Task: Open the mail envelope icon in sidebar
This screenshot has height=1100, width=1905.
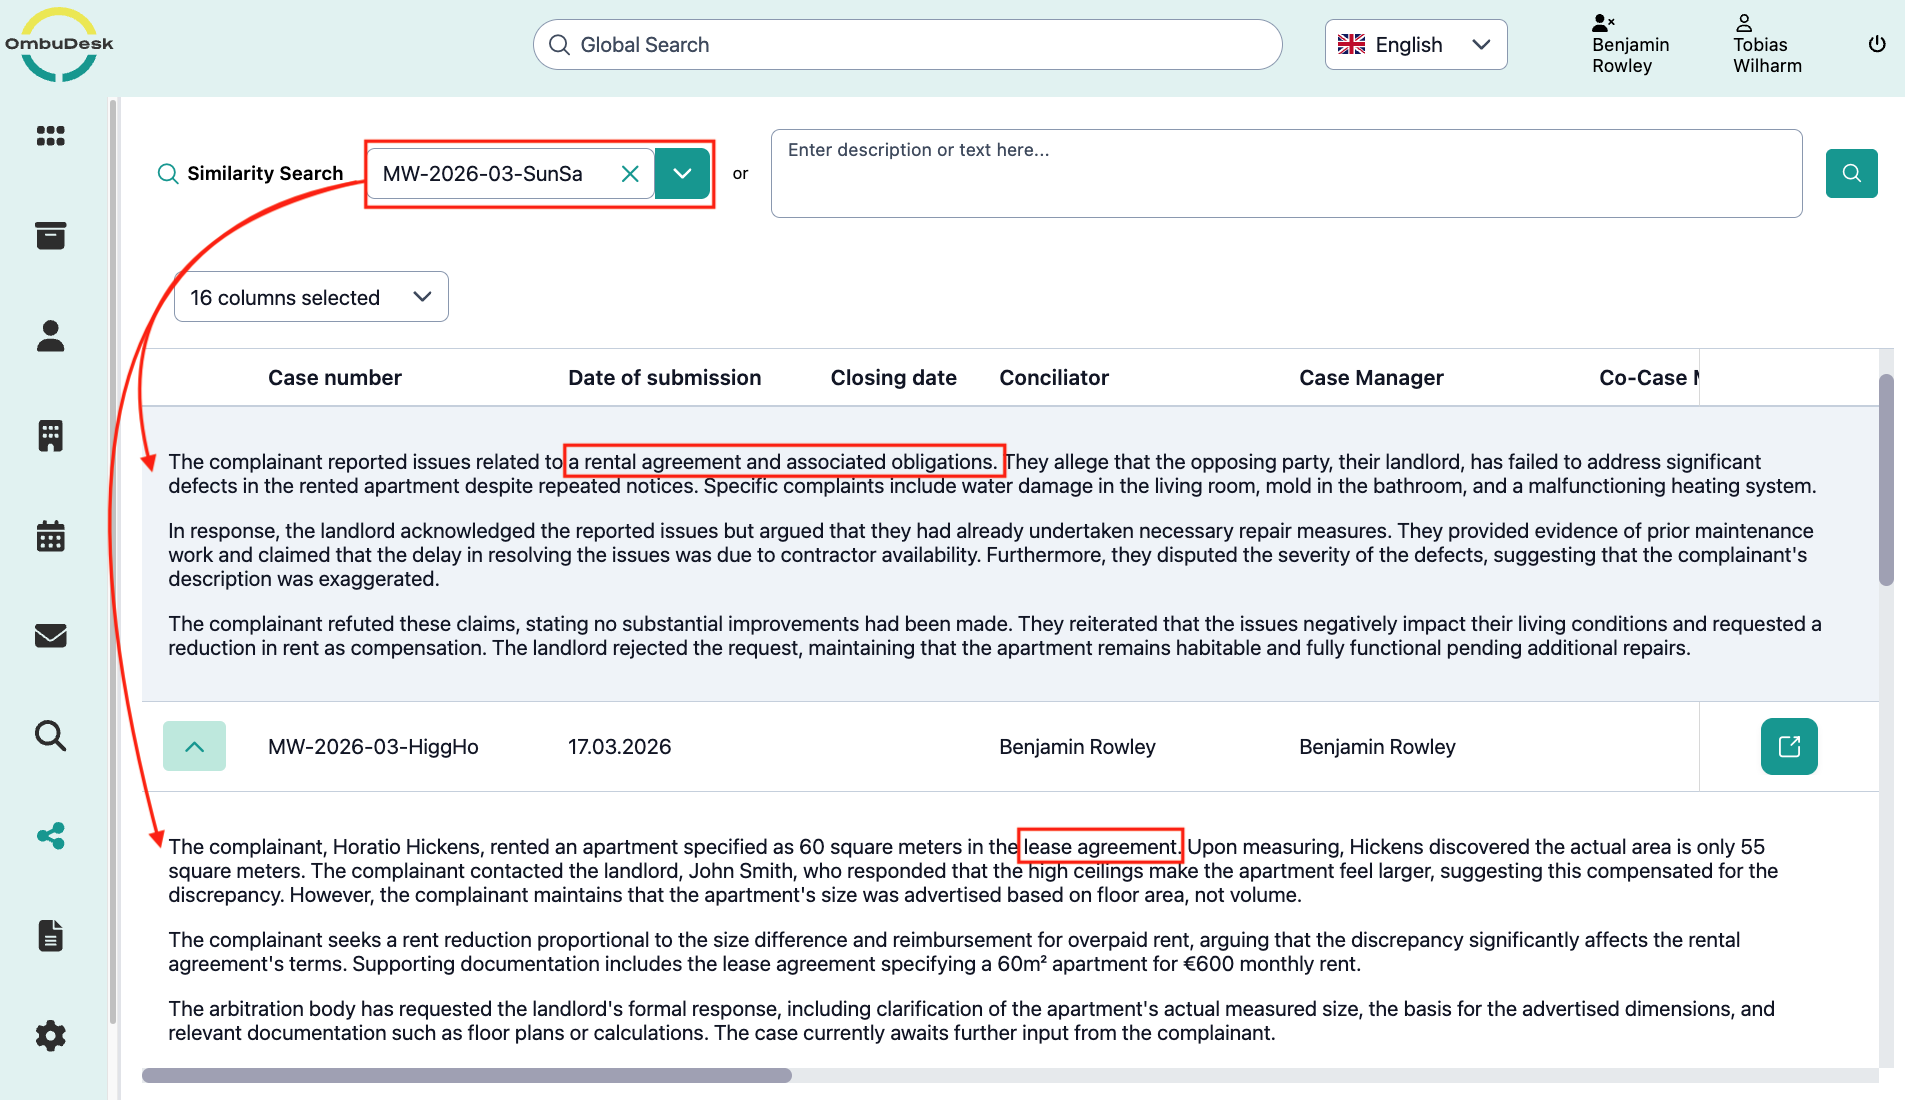Action: 51,636
